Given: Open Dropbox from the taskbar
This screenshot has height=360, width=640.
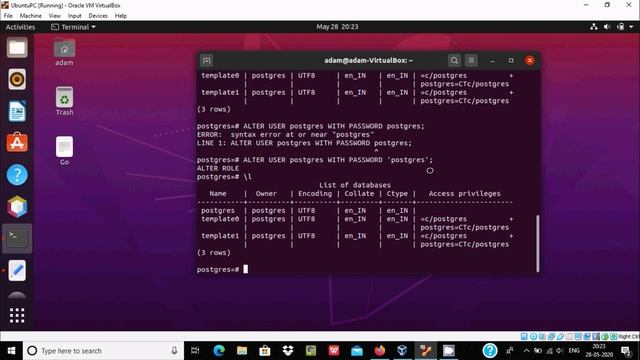Looking at the screenshot, I should tap(288, 351).
